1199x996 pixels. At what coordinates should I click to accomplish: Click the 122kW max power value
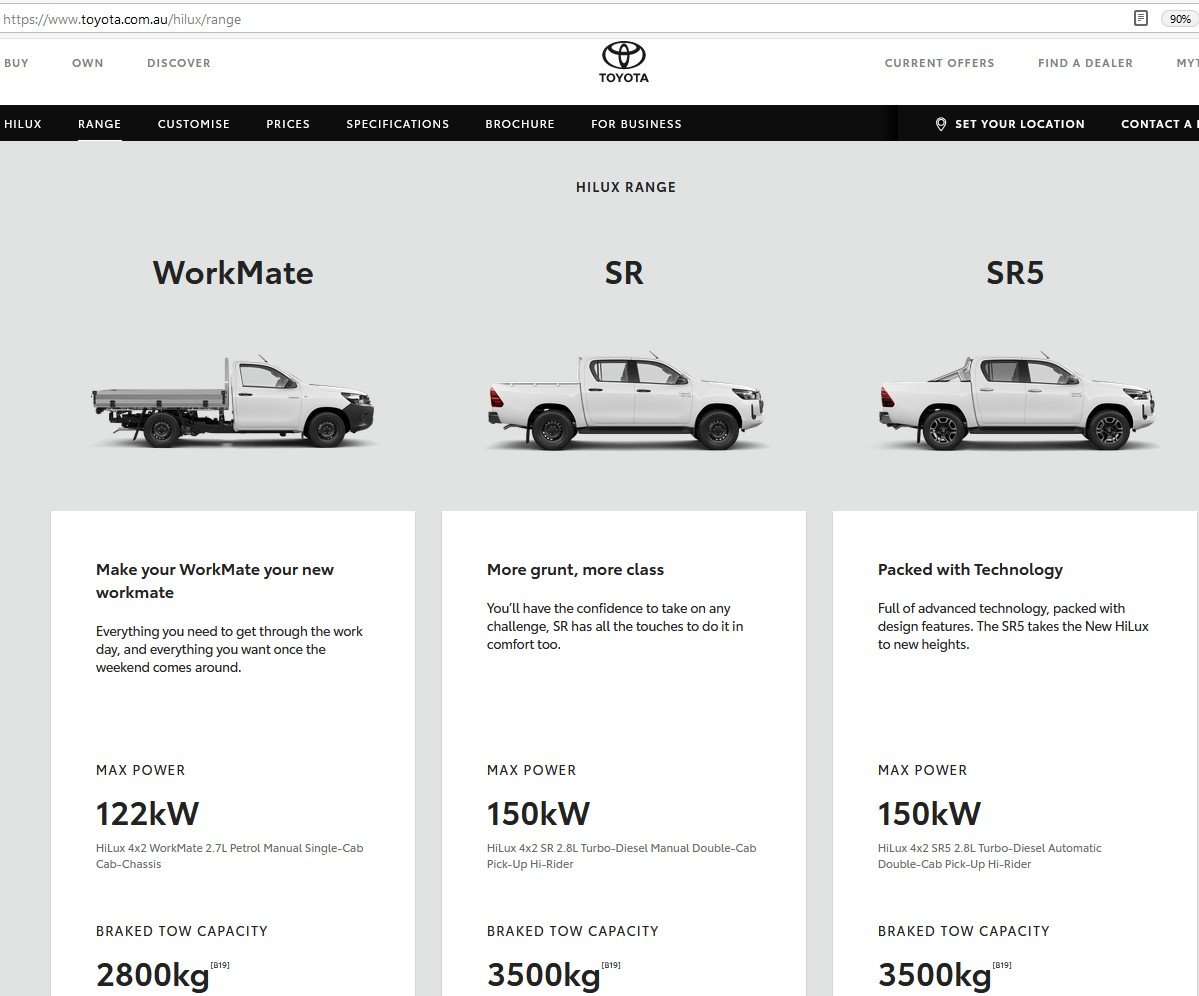(148, 814)
